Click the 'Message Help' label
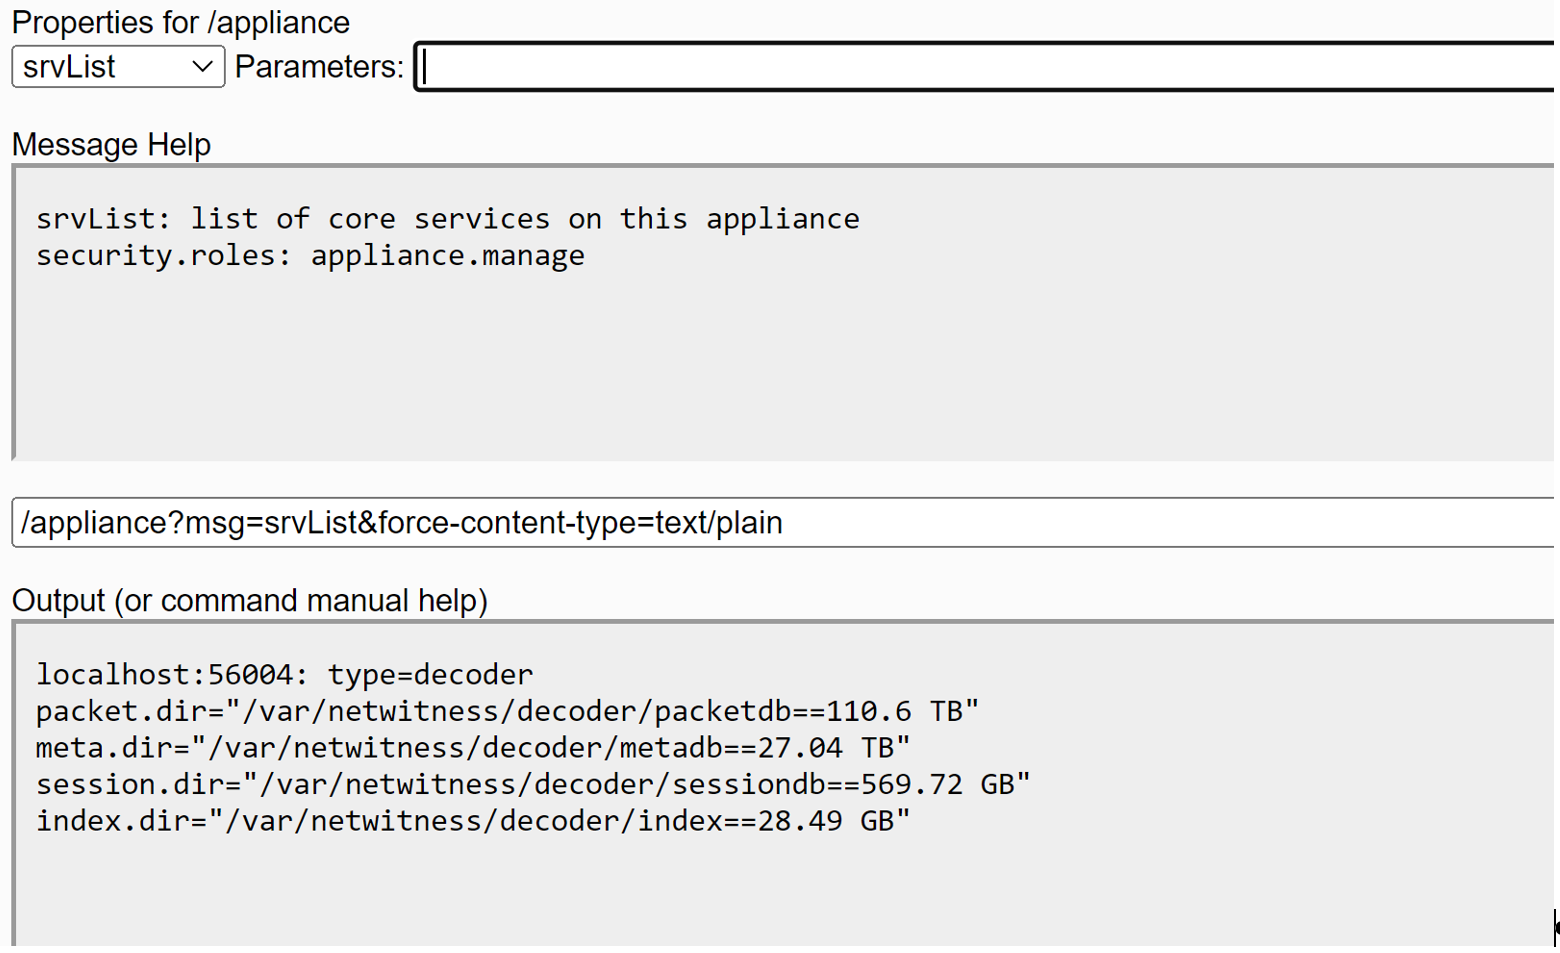The width and height of the screenshot is (1560, 953). pyautogui.click(x=111, y=145)
